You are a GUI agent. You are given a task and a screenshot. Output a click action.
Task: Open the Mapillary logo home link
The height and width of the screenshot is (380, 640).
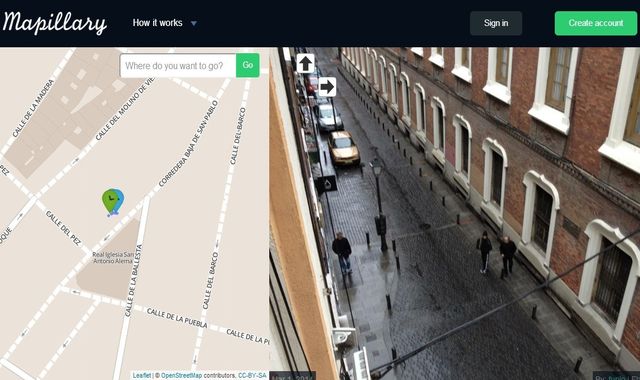55,23
